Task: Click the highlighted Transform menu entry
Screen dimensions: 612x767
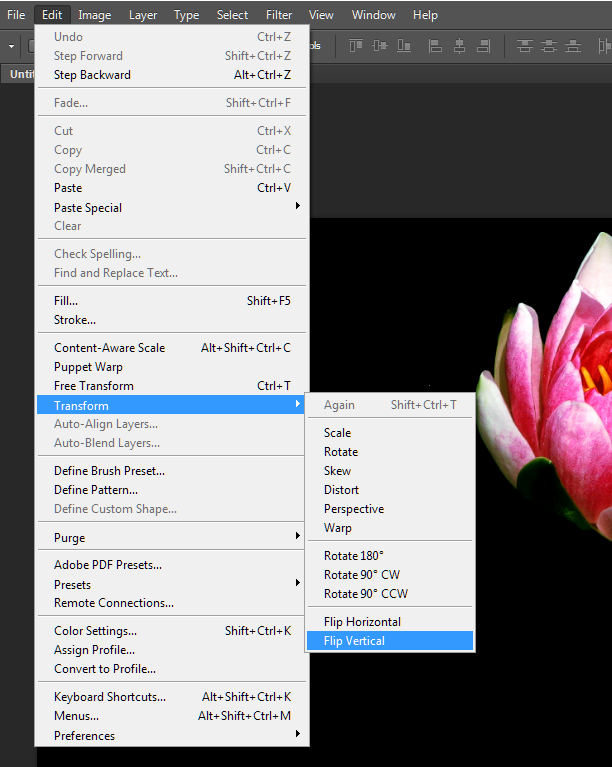Action: click(x=171, y=405)
